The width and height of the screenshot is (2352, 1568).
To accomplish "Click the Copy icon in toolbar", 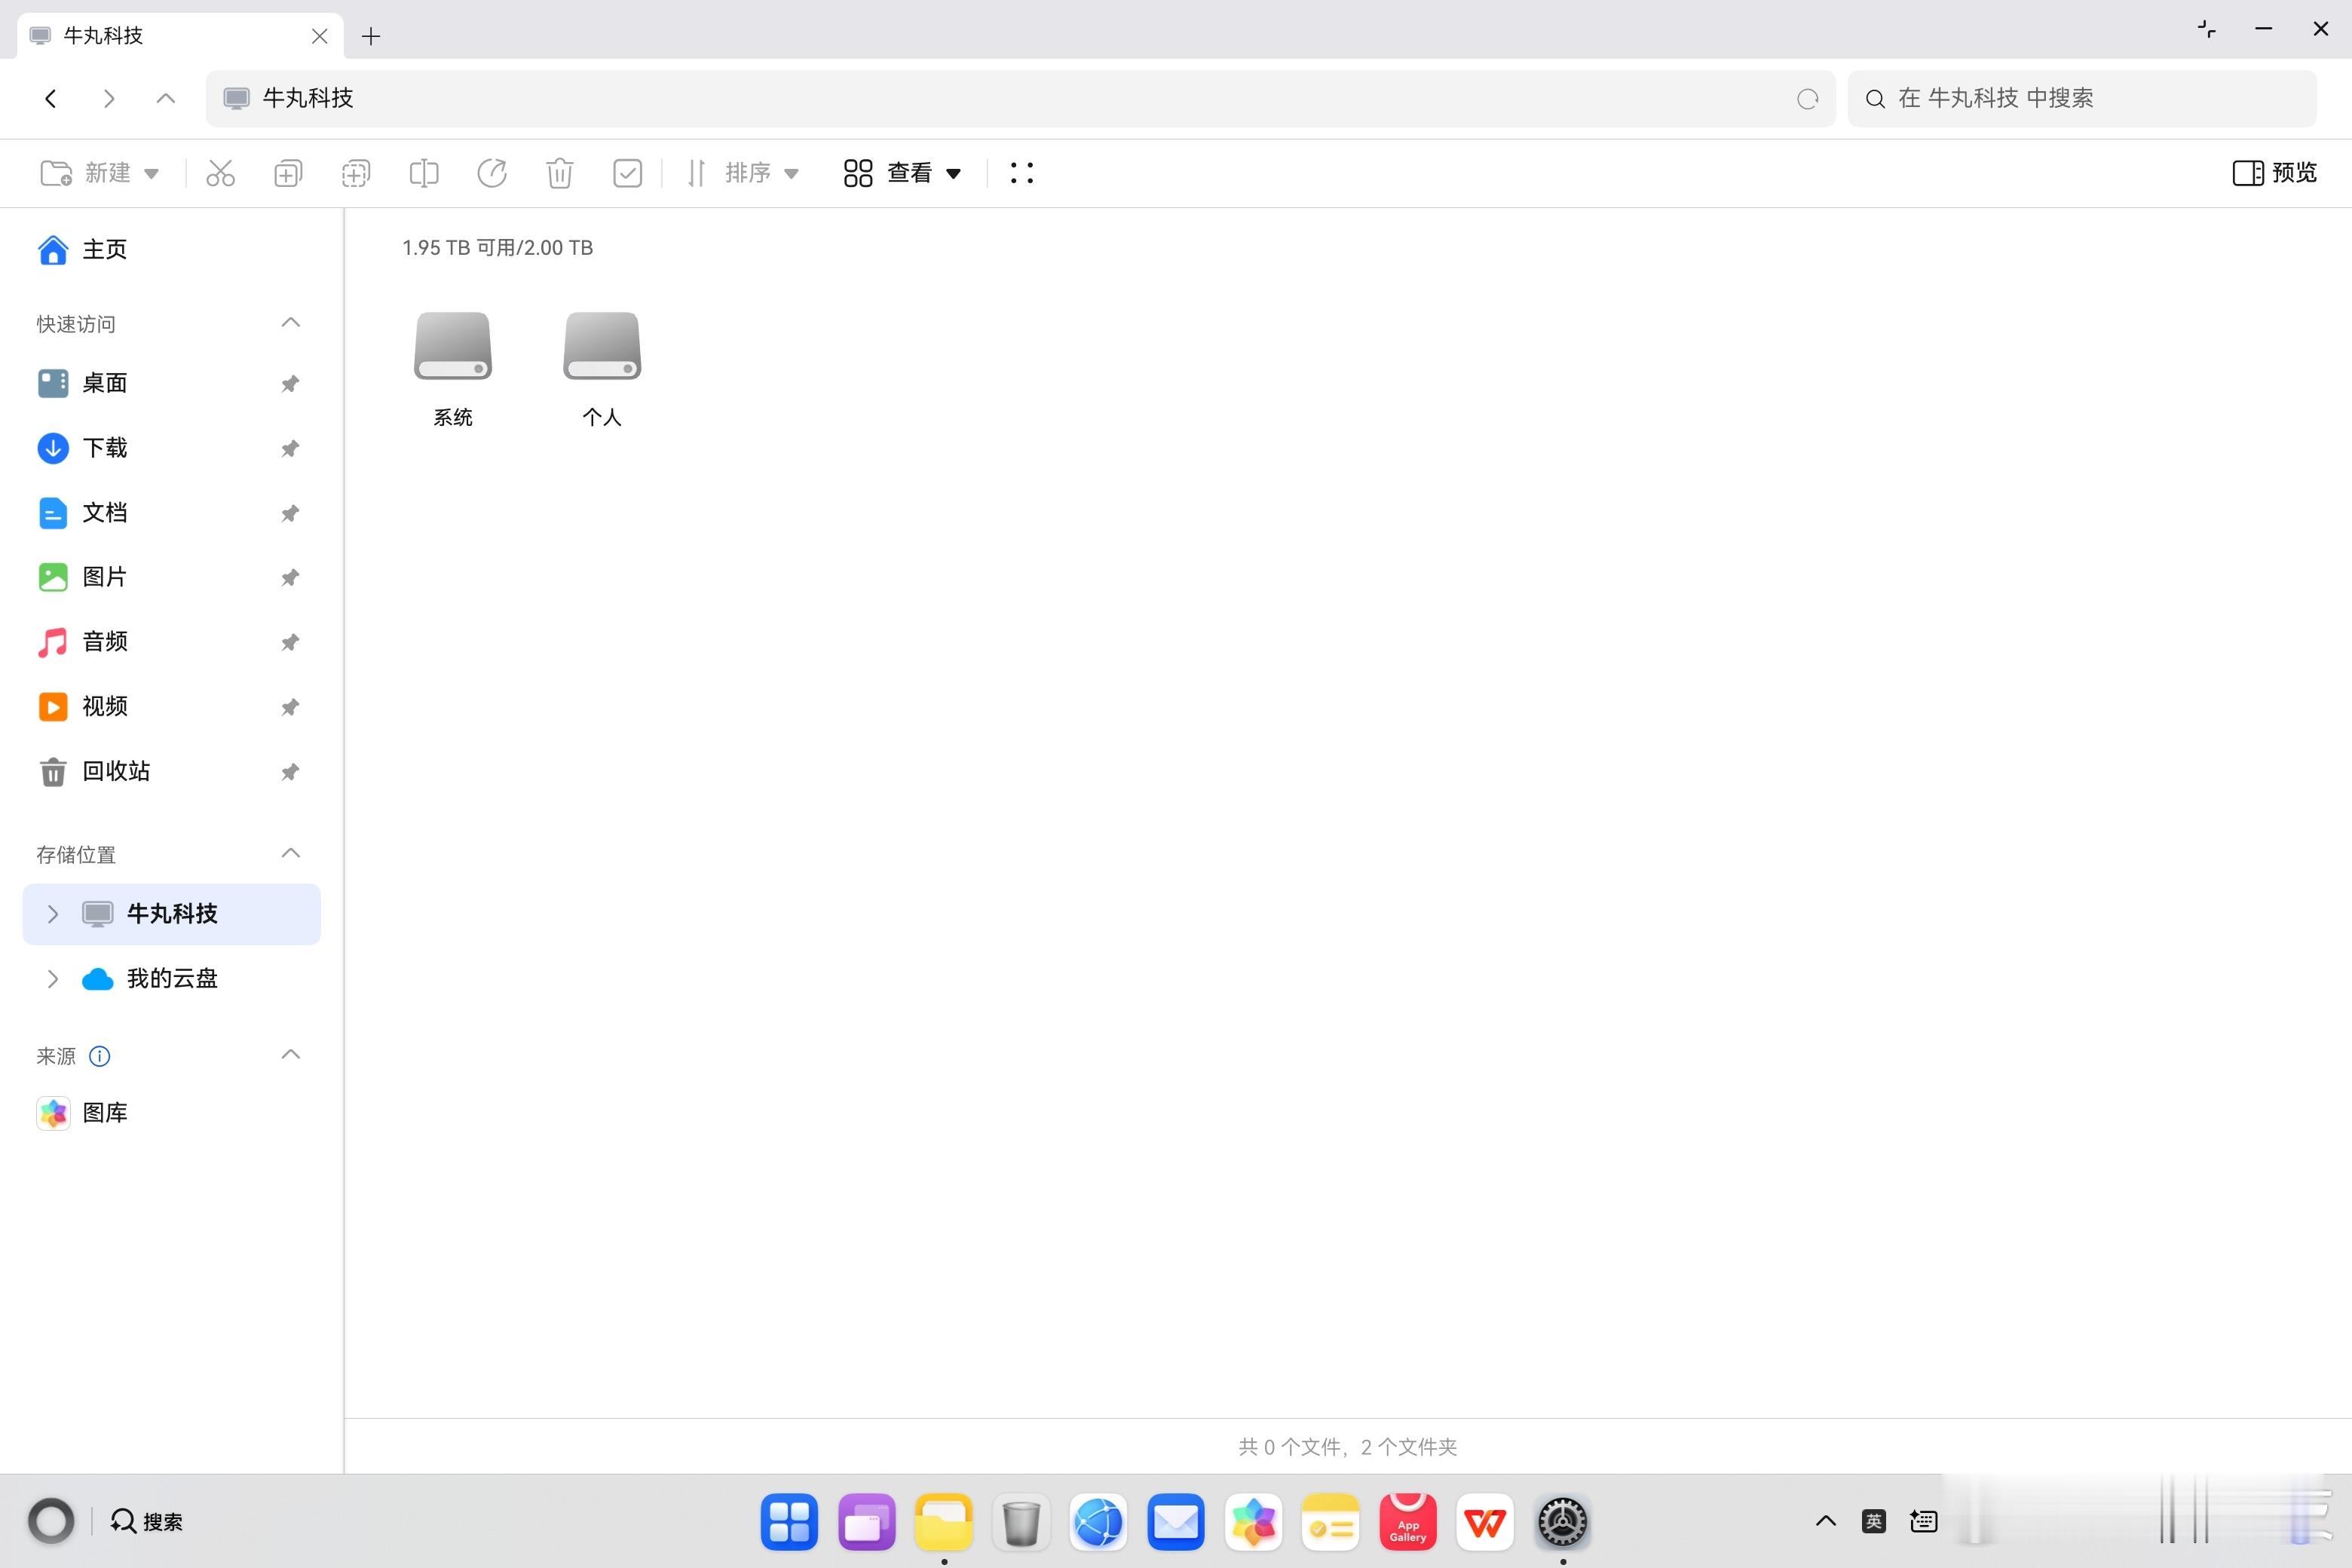I will coord(288,173).
